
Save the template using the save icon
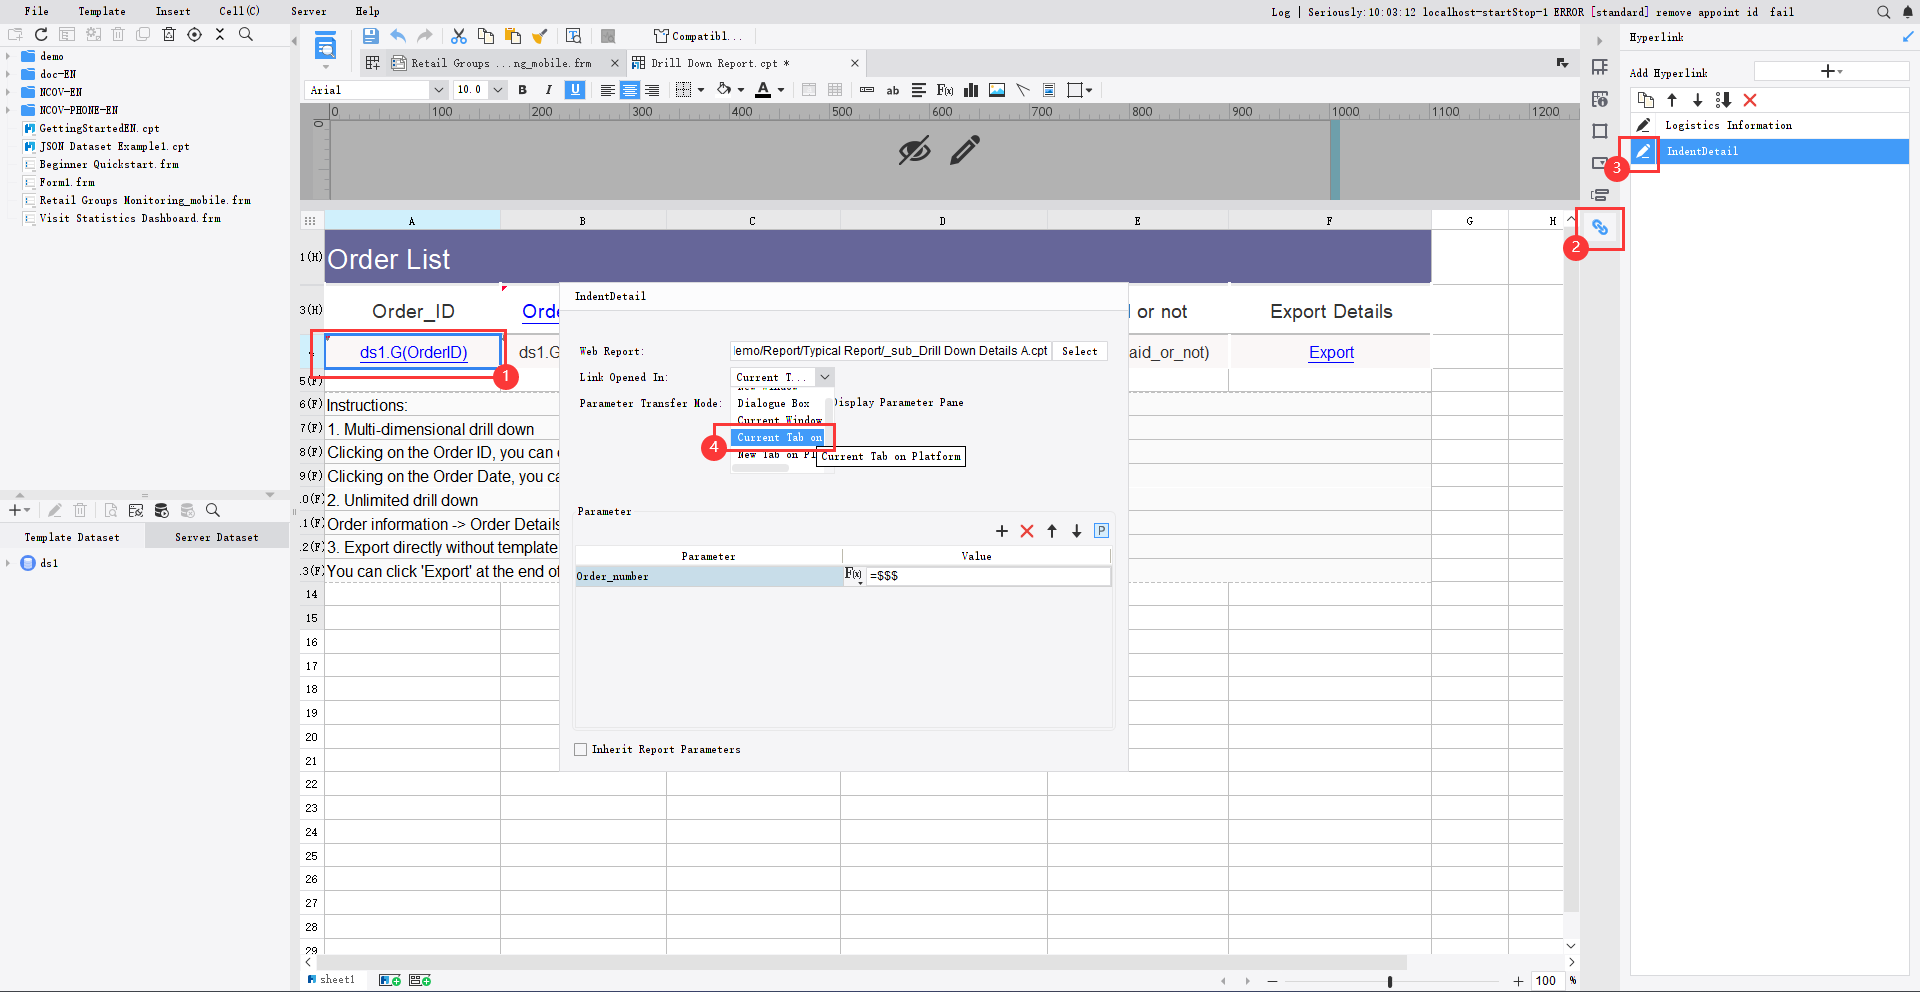(x=371, y=35)
